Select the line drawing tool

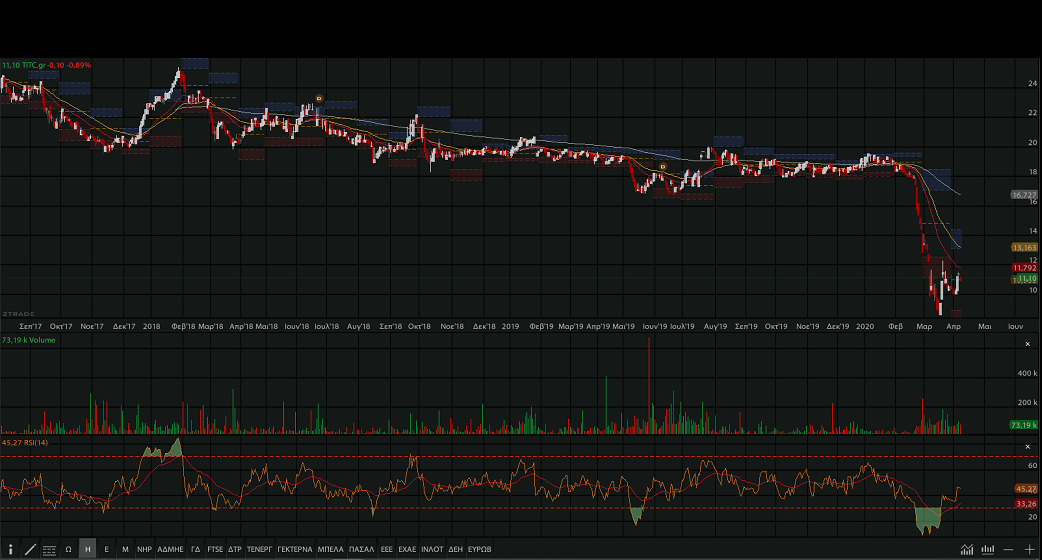tap(30, 549)
